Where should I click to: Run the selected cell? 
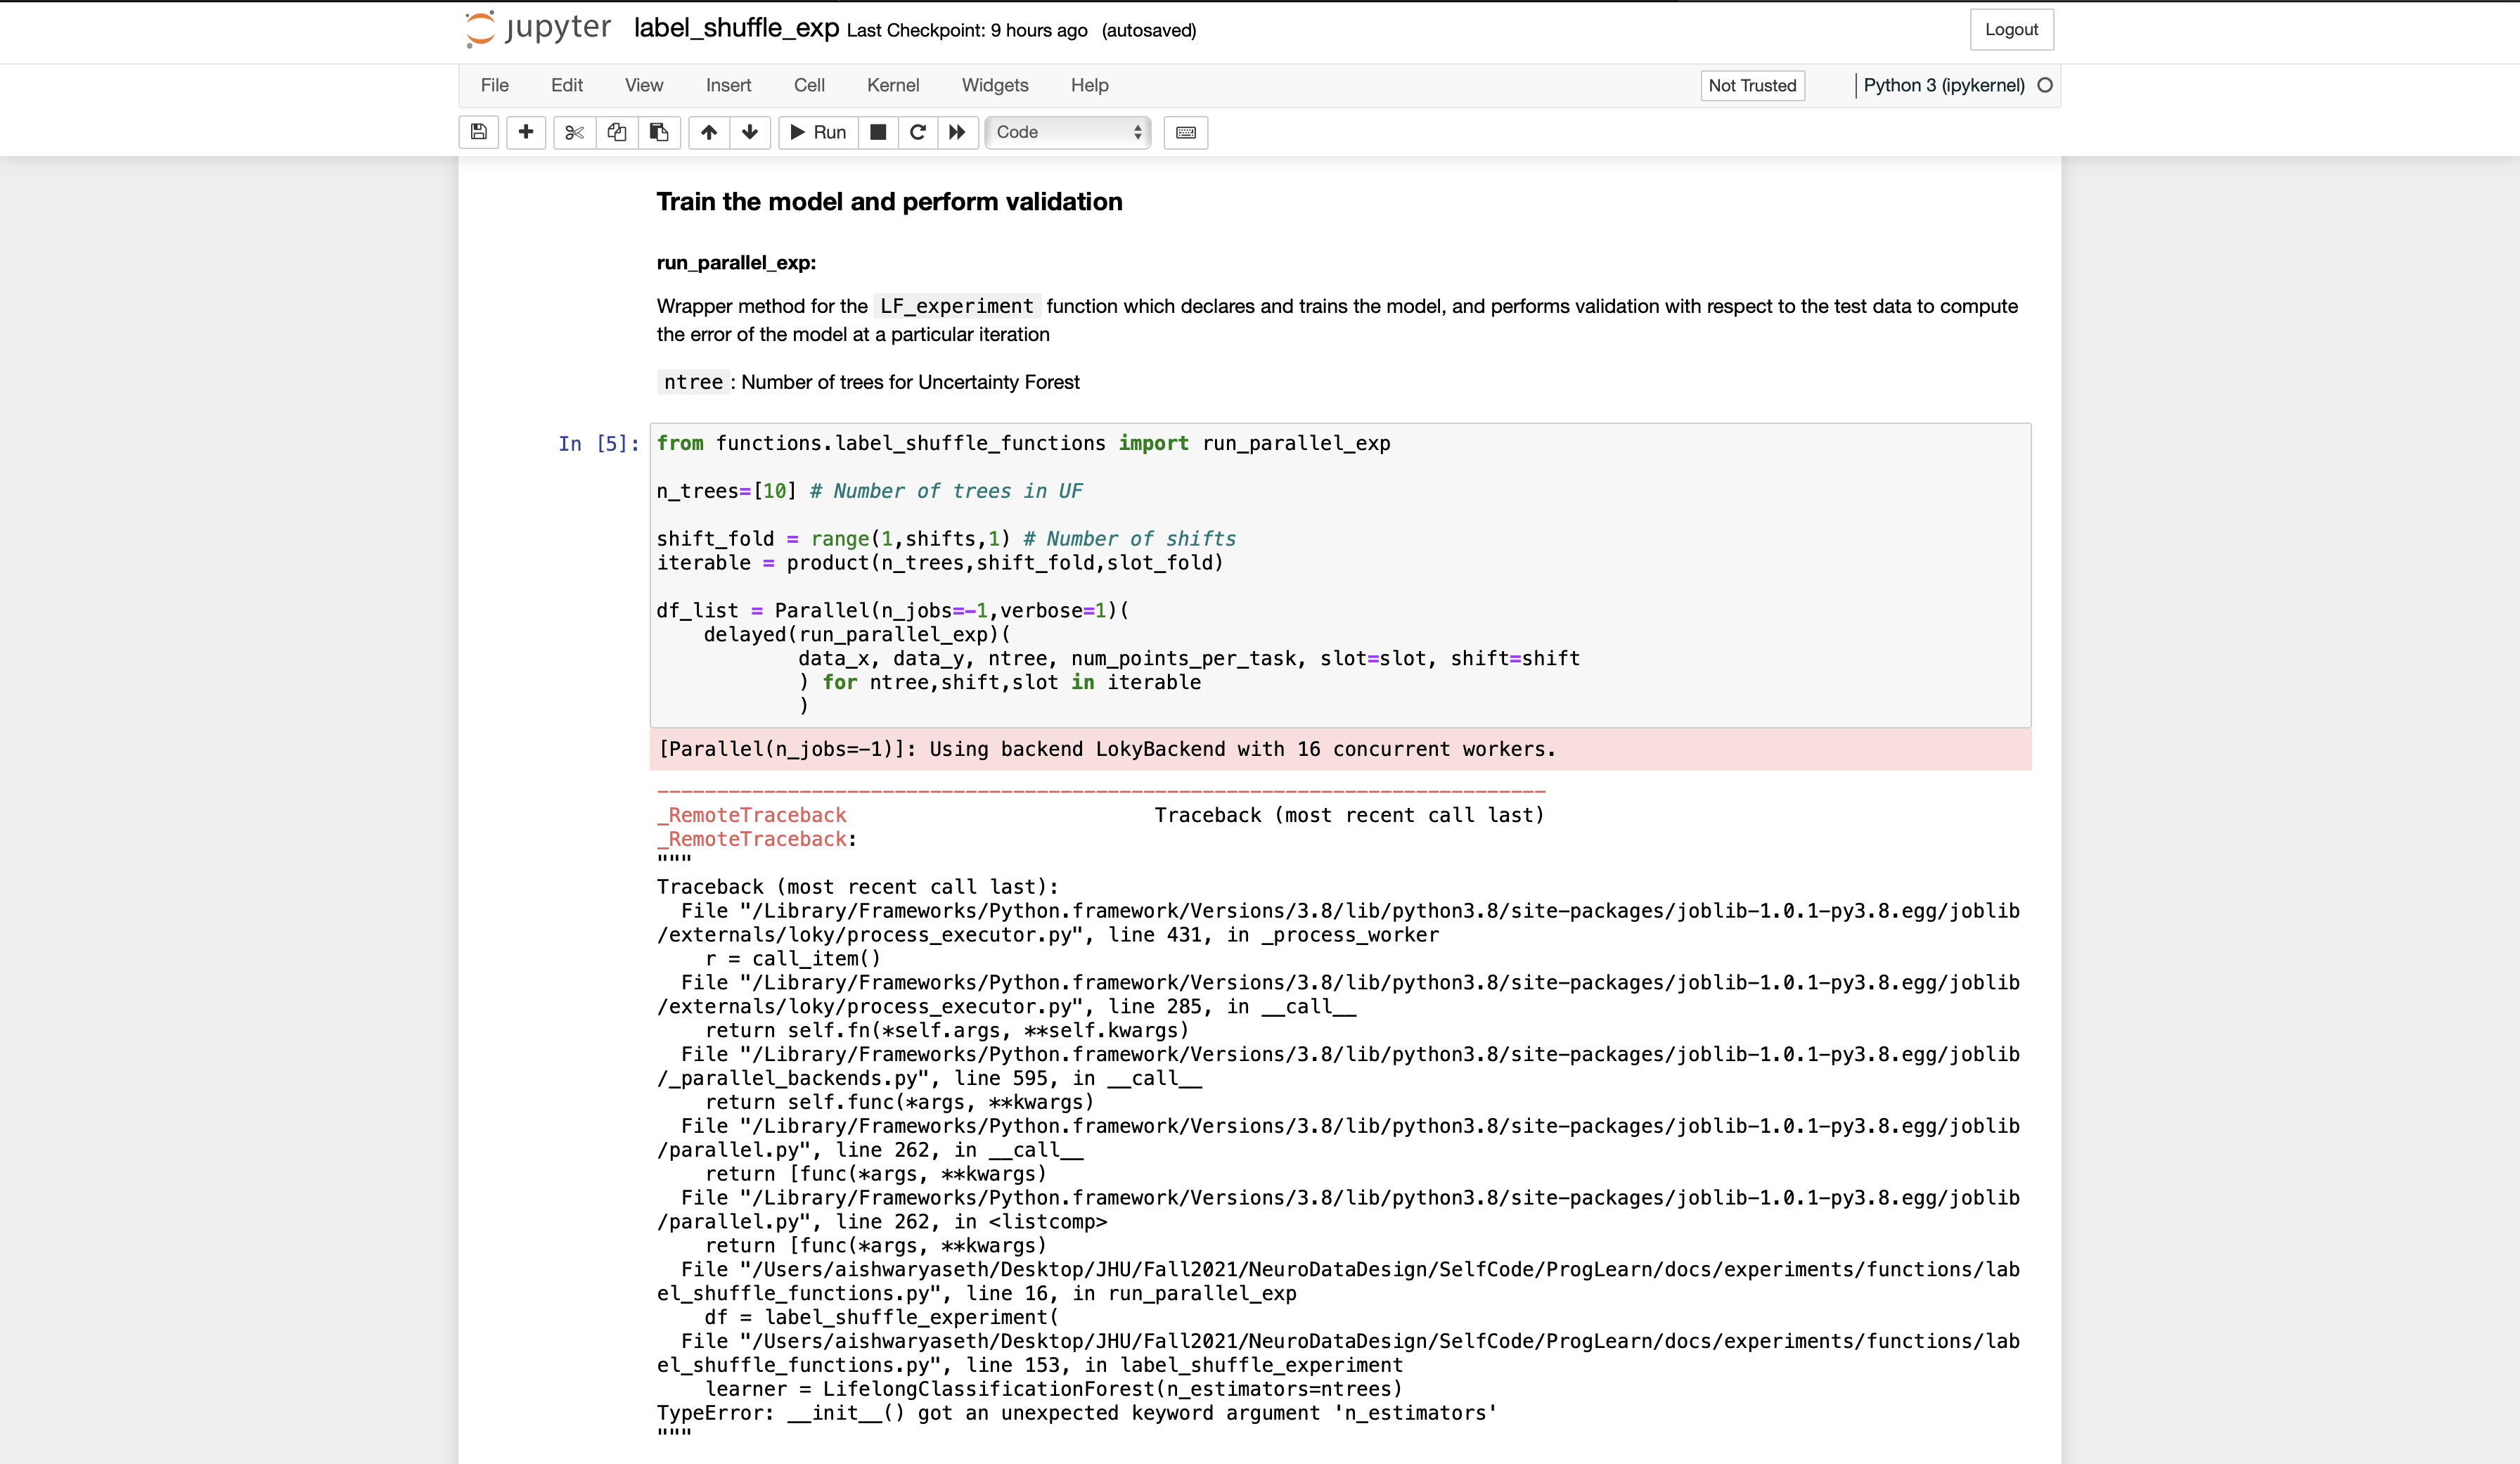[816, 132]
